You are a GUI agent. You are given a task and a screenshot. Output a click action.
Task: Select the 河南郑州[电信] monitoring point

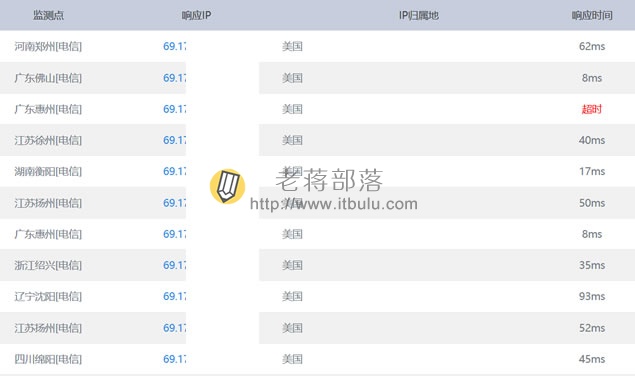[48, 46]
